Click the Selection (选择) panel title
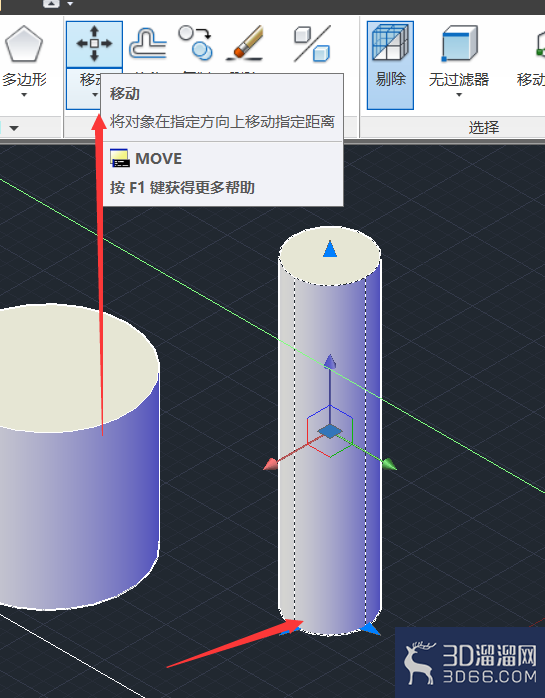The height and width of the screenshot is (698, 545). tap(484, 128)
